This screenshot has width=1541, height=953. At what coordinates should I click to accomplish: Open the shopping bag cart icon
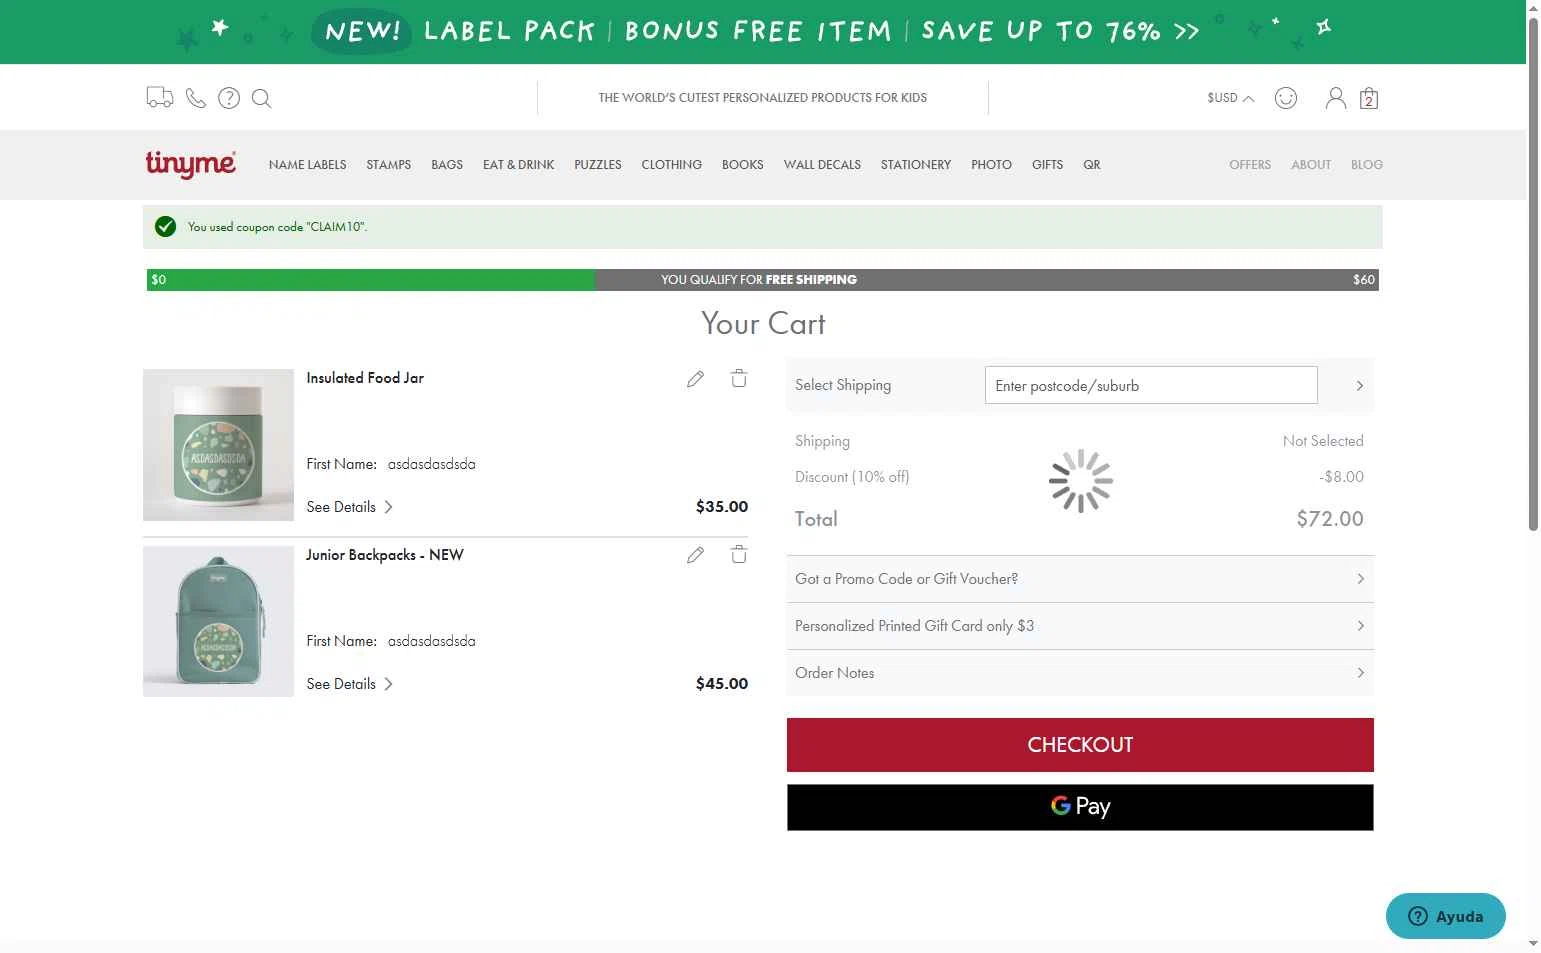(1369, 98)
